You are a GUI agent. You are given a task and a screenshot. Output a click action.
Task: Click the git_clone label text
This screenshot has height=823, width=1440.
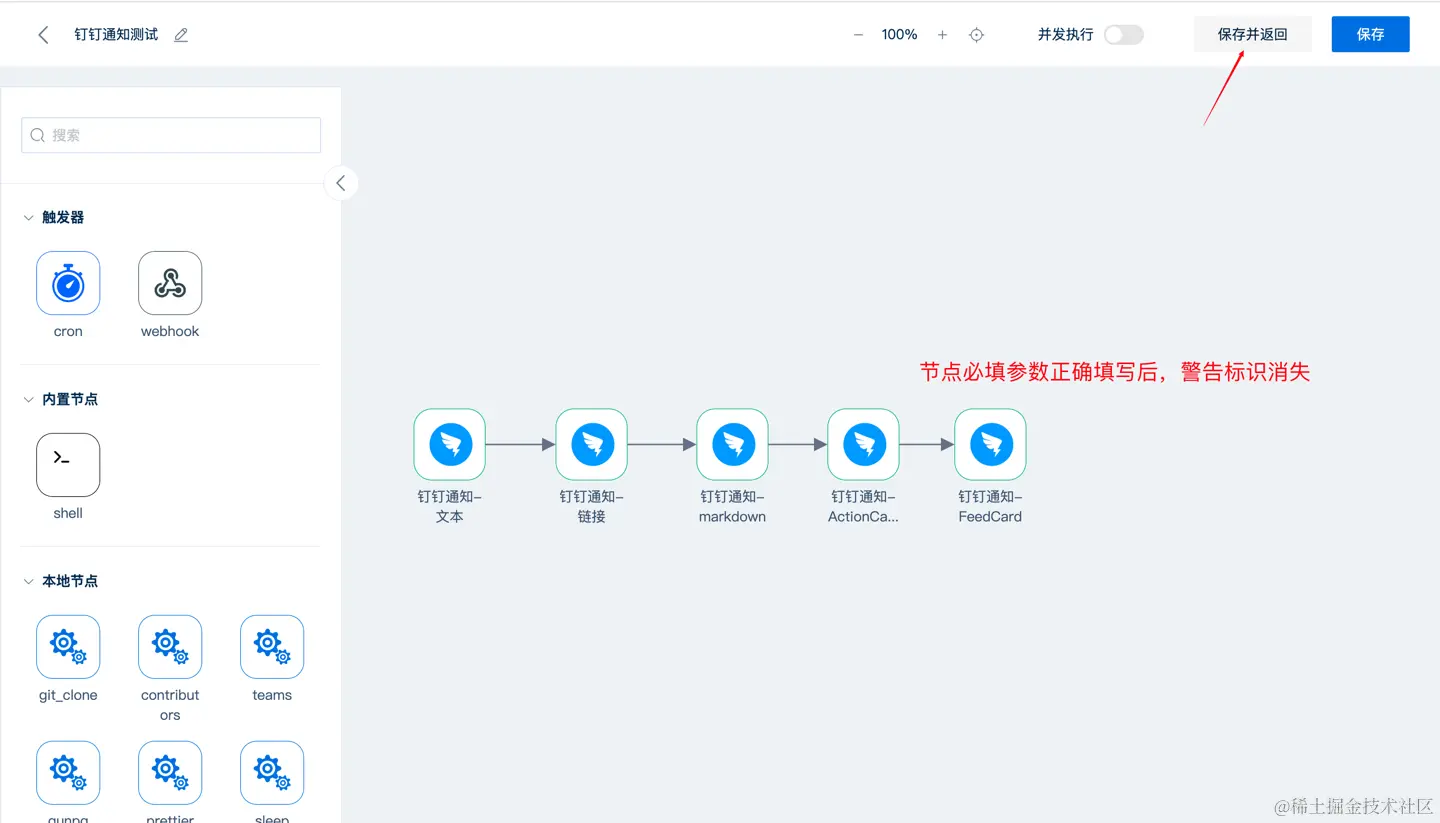point(68,696)
